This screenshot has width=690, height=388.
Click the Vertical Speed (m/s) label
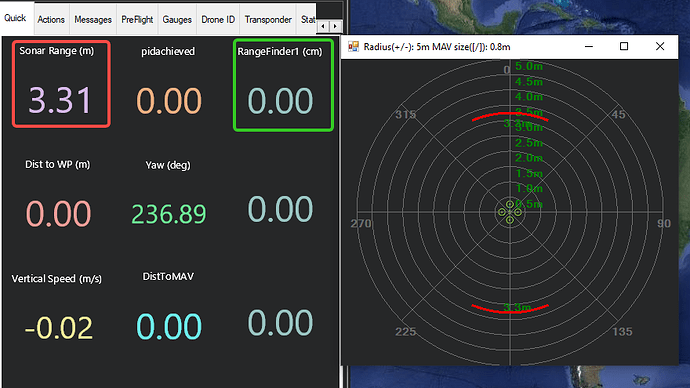[56, 279]
